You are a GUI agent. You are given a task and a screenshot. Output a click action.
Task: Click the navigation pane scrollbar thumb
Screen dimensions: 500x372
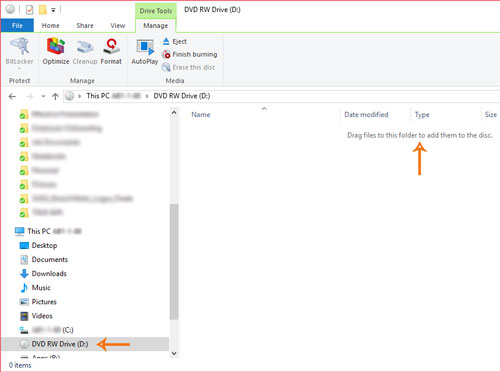(174, 262)
